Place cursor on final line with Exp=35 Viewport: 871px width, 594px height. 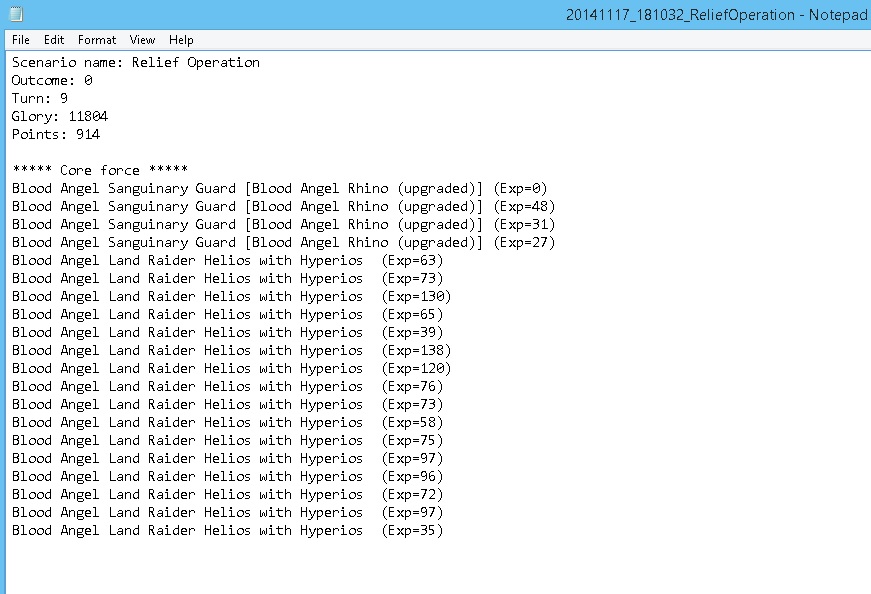pyautogui.click(x=227, y=530)
